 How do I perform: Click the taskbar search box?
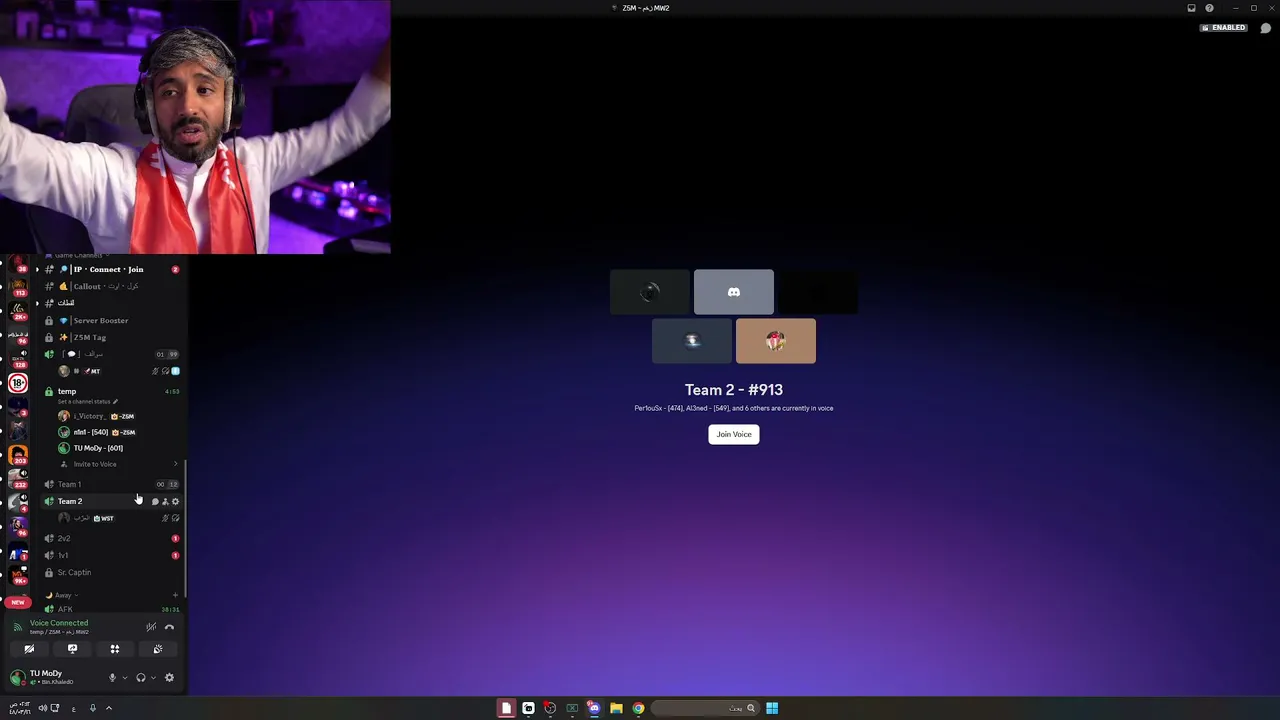click(705, 708)
